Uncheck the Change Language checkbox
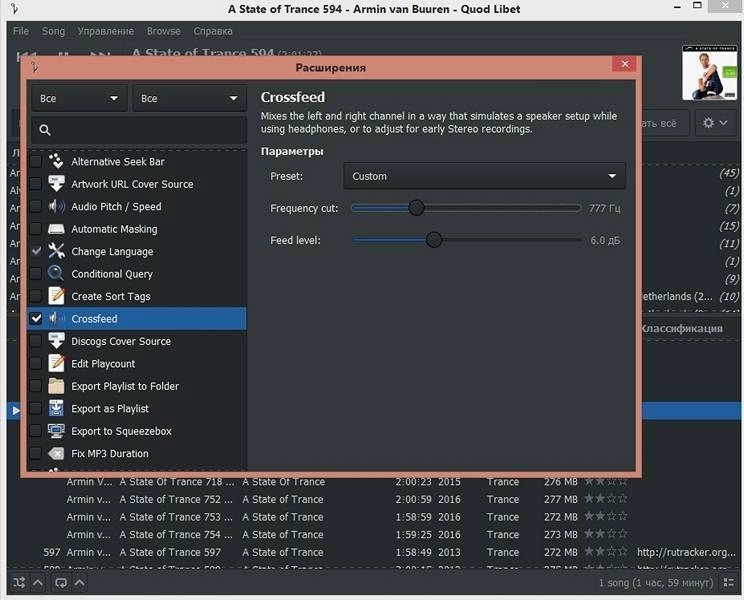Image resolution: width=744 pixels, height=600 pixels. coord(36,251)
